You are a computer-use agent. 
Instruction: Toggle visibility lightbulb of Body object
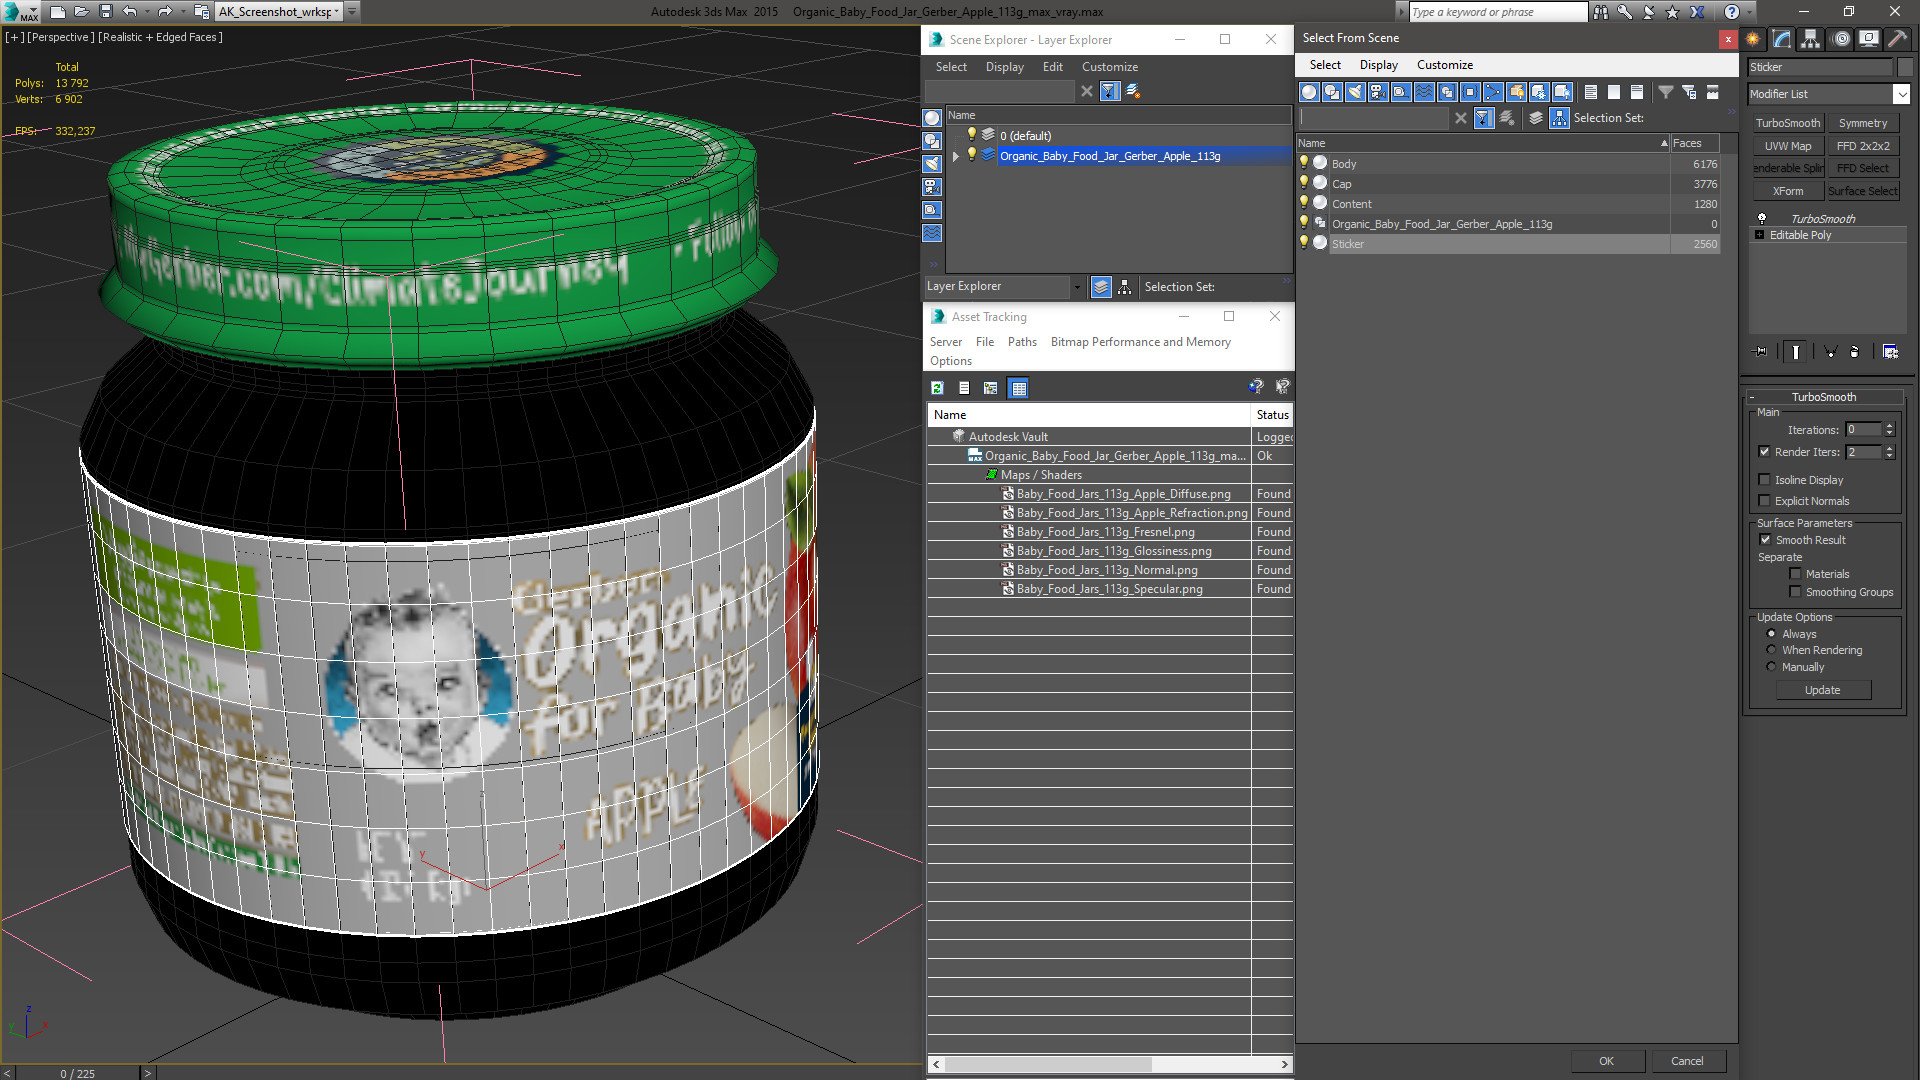(x=1304, y=163)
